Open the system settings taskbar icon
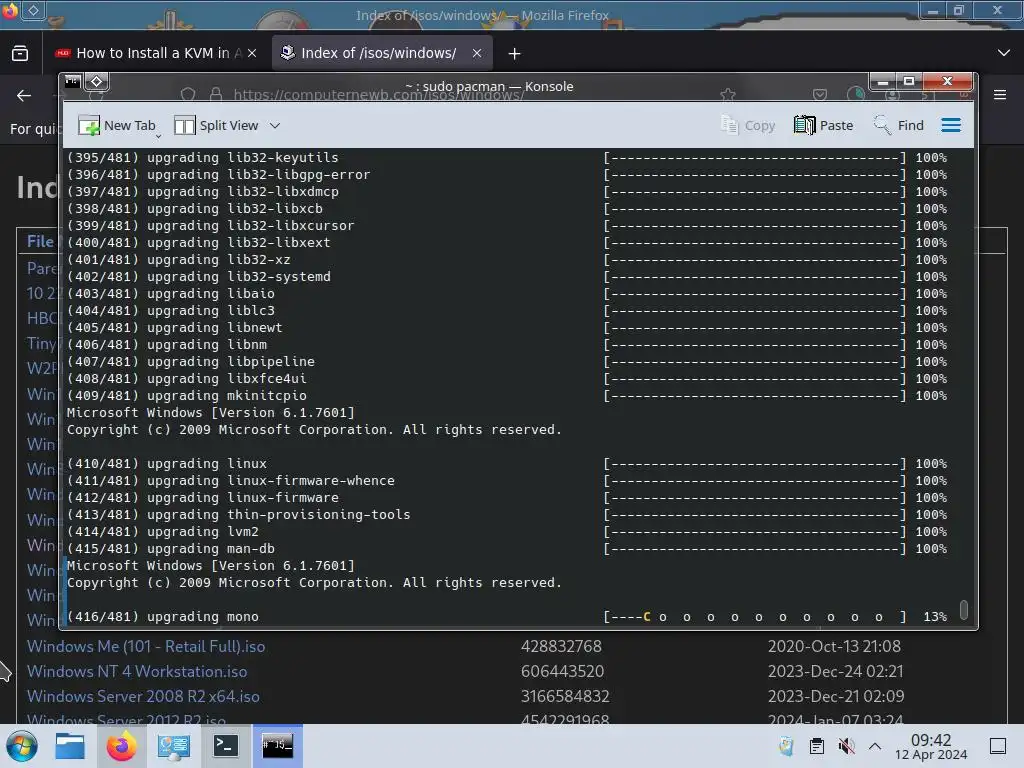The width and height of the screenshot is (1024, 768). pyautogui.click(x=173, y=746)
